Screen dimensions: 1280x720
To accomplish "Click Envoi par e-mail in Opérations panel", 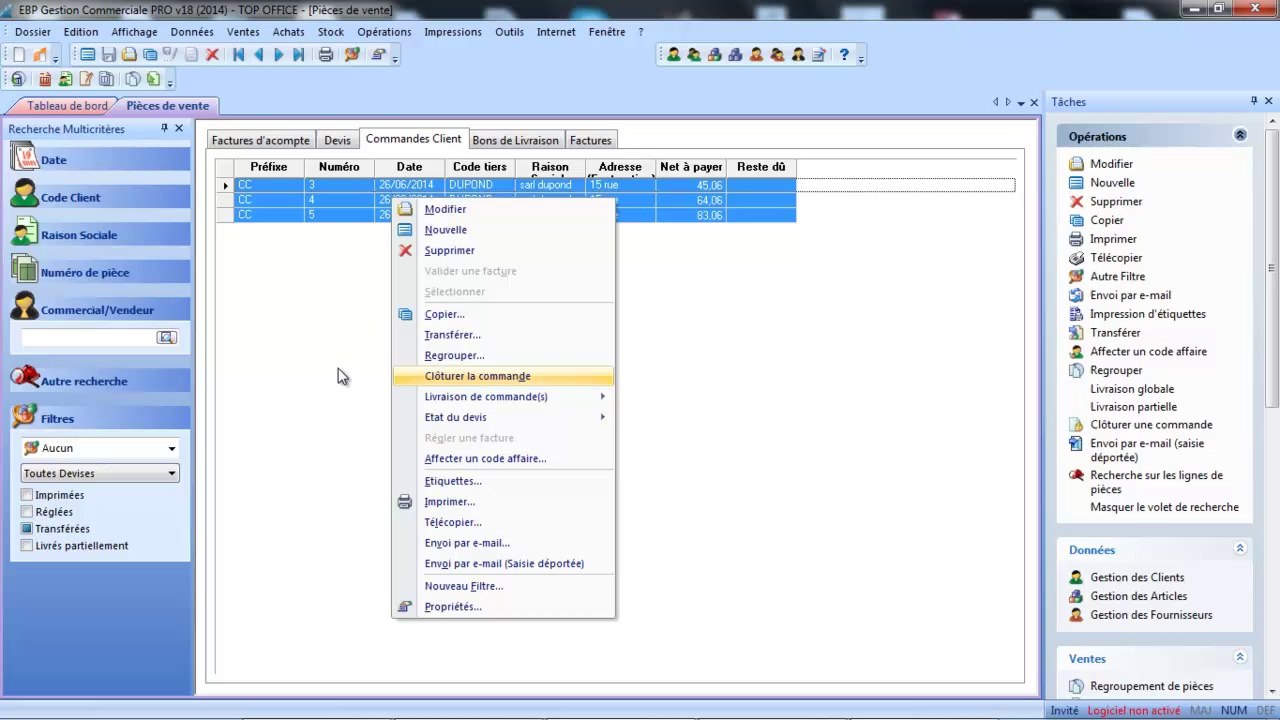I will tap(1130, 295).
